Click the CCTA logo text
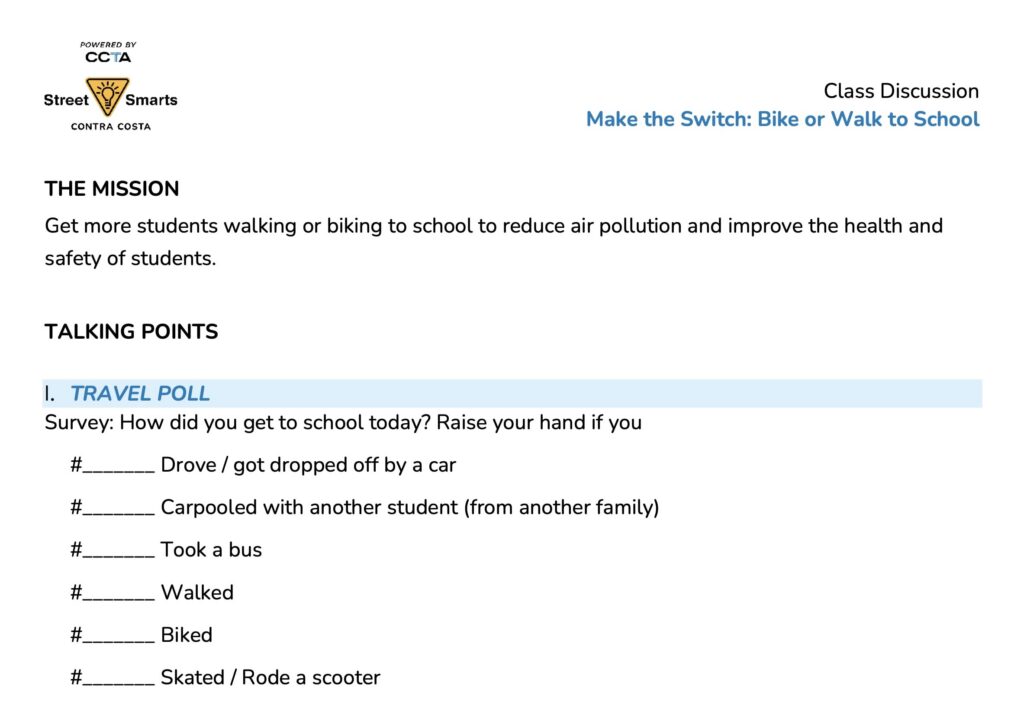Image resolution: width=1024 pixels, height=712 pixels. pos(108,57)
